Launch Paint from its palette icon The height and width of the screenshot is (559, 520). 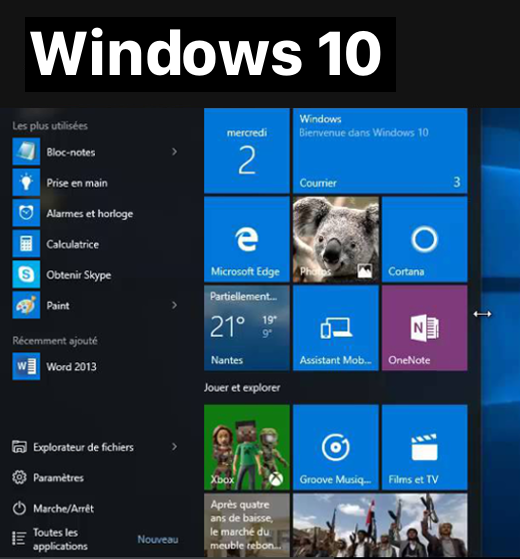[26, 305]
